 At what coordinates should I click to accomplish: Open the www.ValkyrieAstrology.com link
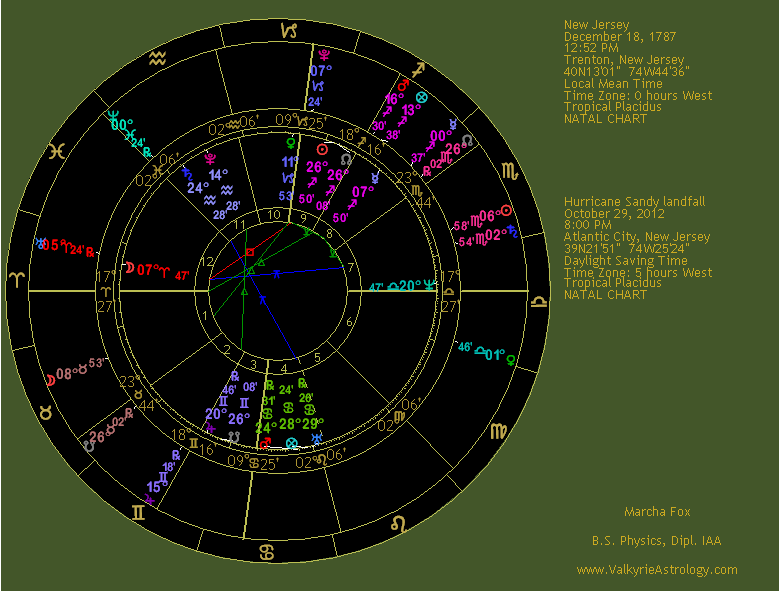coord(656,569)
